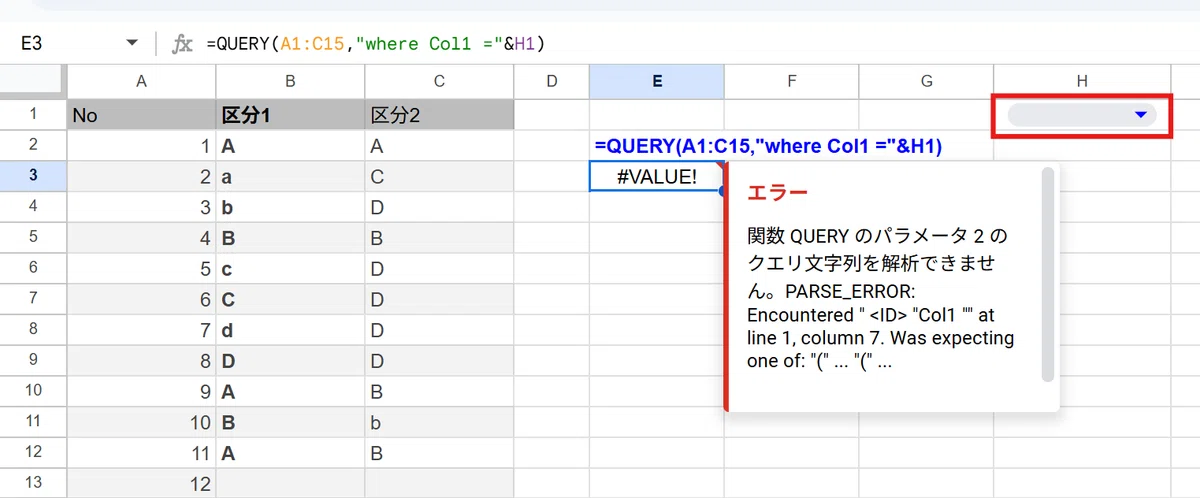Click cell A6 with number 5
This screenshot has width=1200, height=498.
tap(141, 268)
